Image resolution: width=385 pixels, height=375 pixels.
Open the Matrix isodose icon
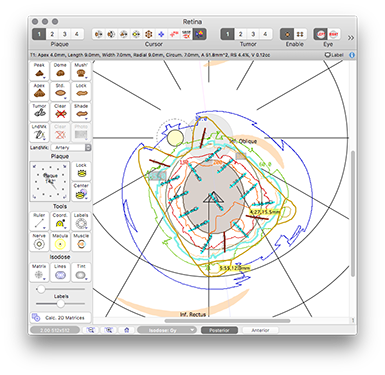pyautogui.click(x=39, y=272)
